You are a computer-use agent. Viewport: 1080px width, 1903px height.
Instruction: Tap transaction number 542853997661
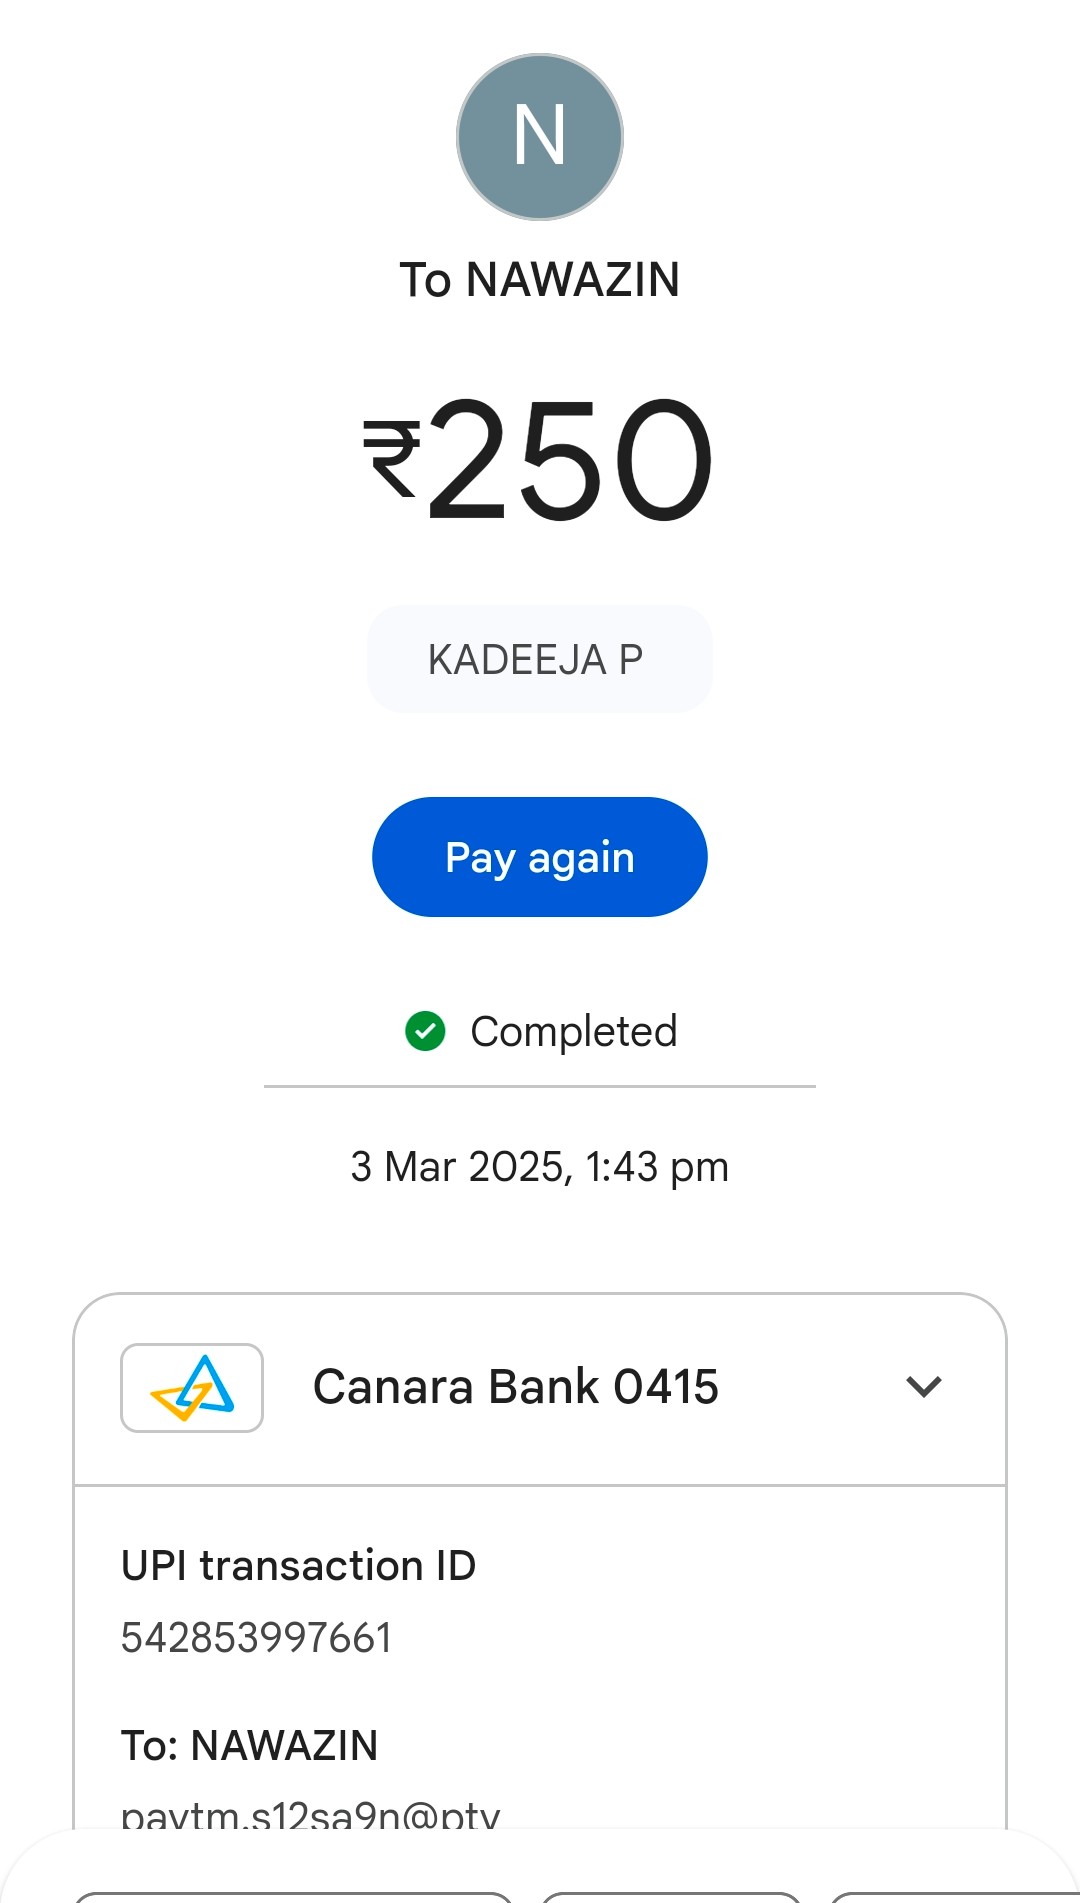point(257,1638)
